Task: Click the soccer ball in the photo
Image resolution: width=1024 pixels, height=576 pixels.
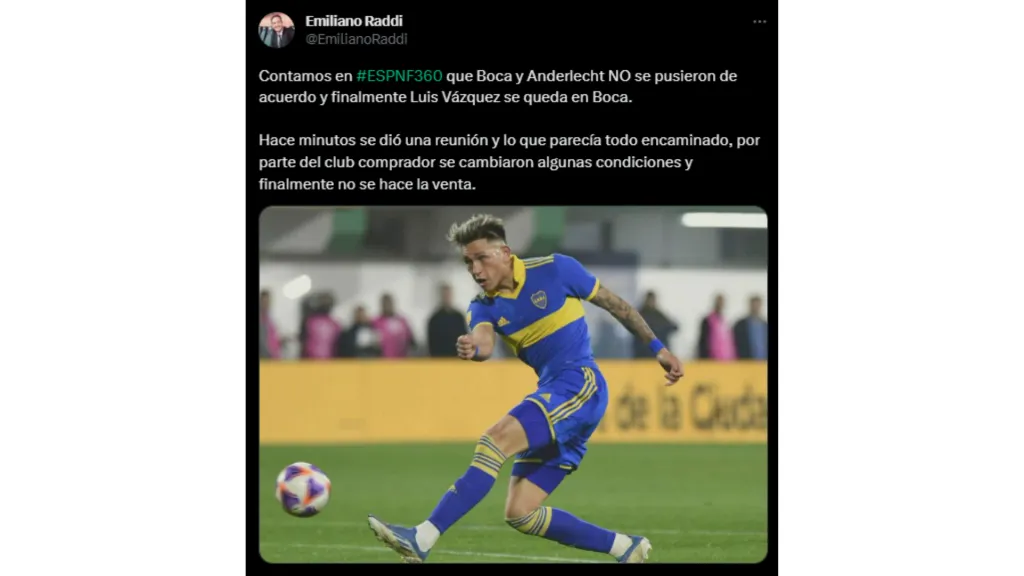Action: tap(303, 488)
